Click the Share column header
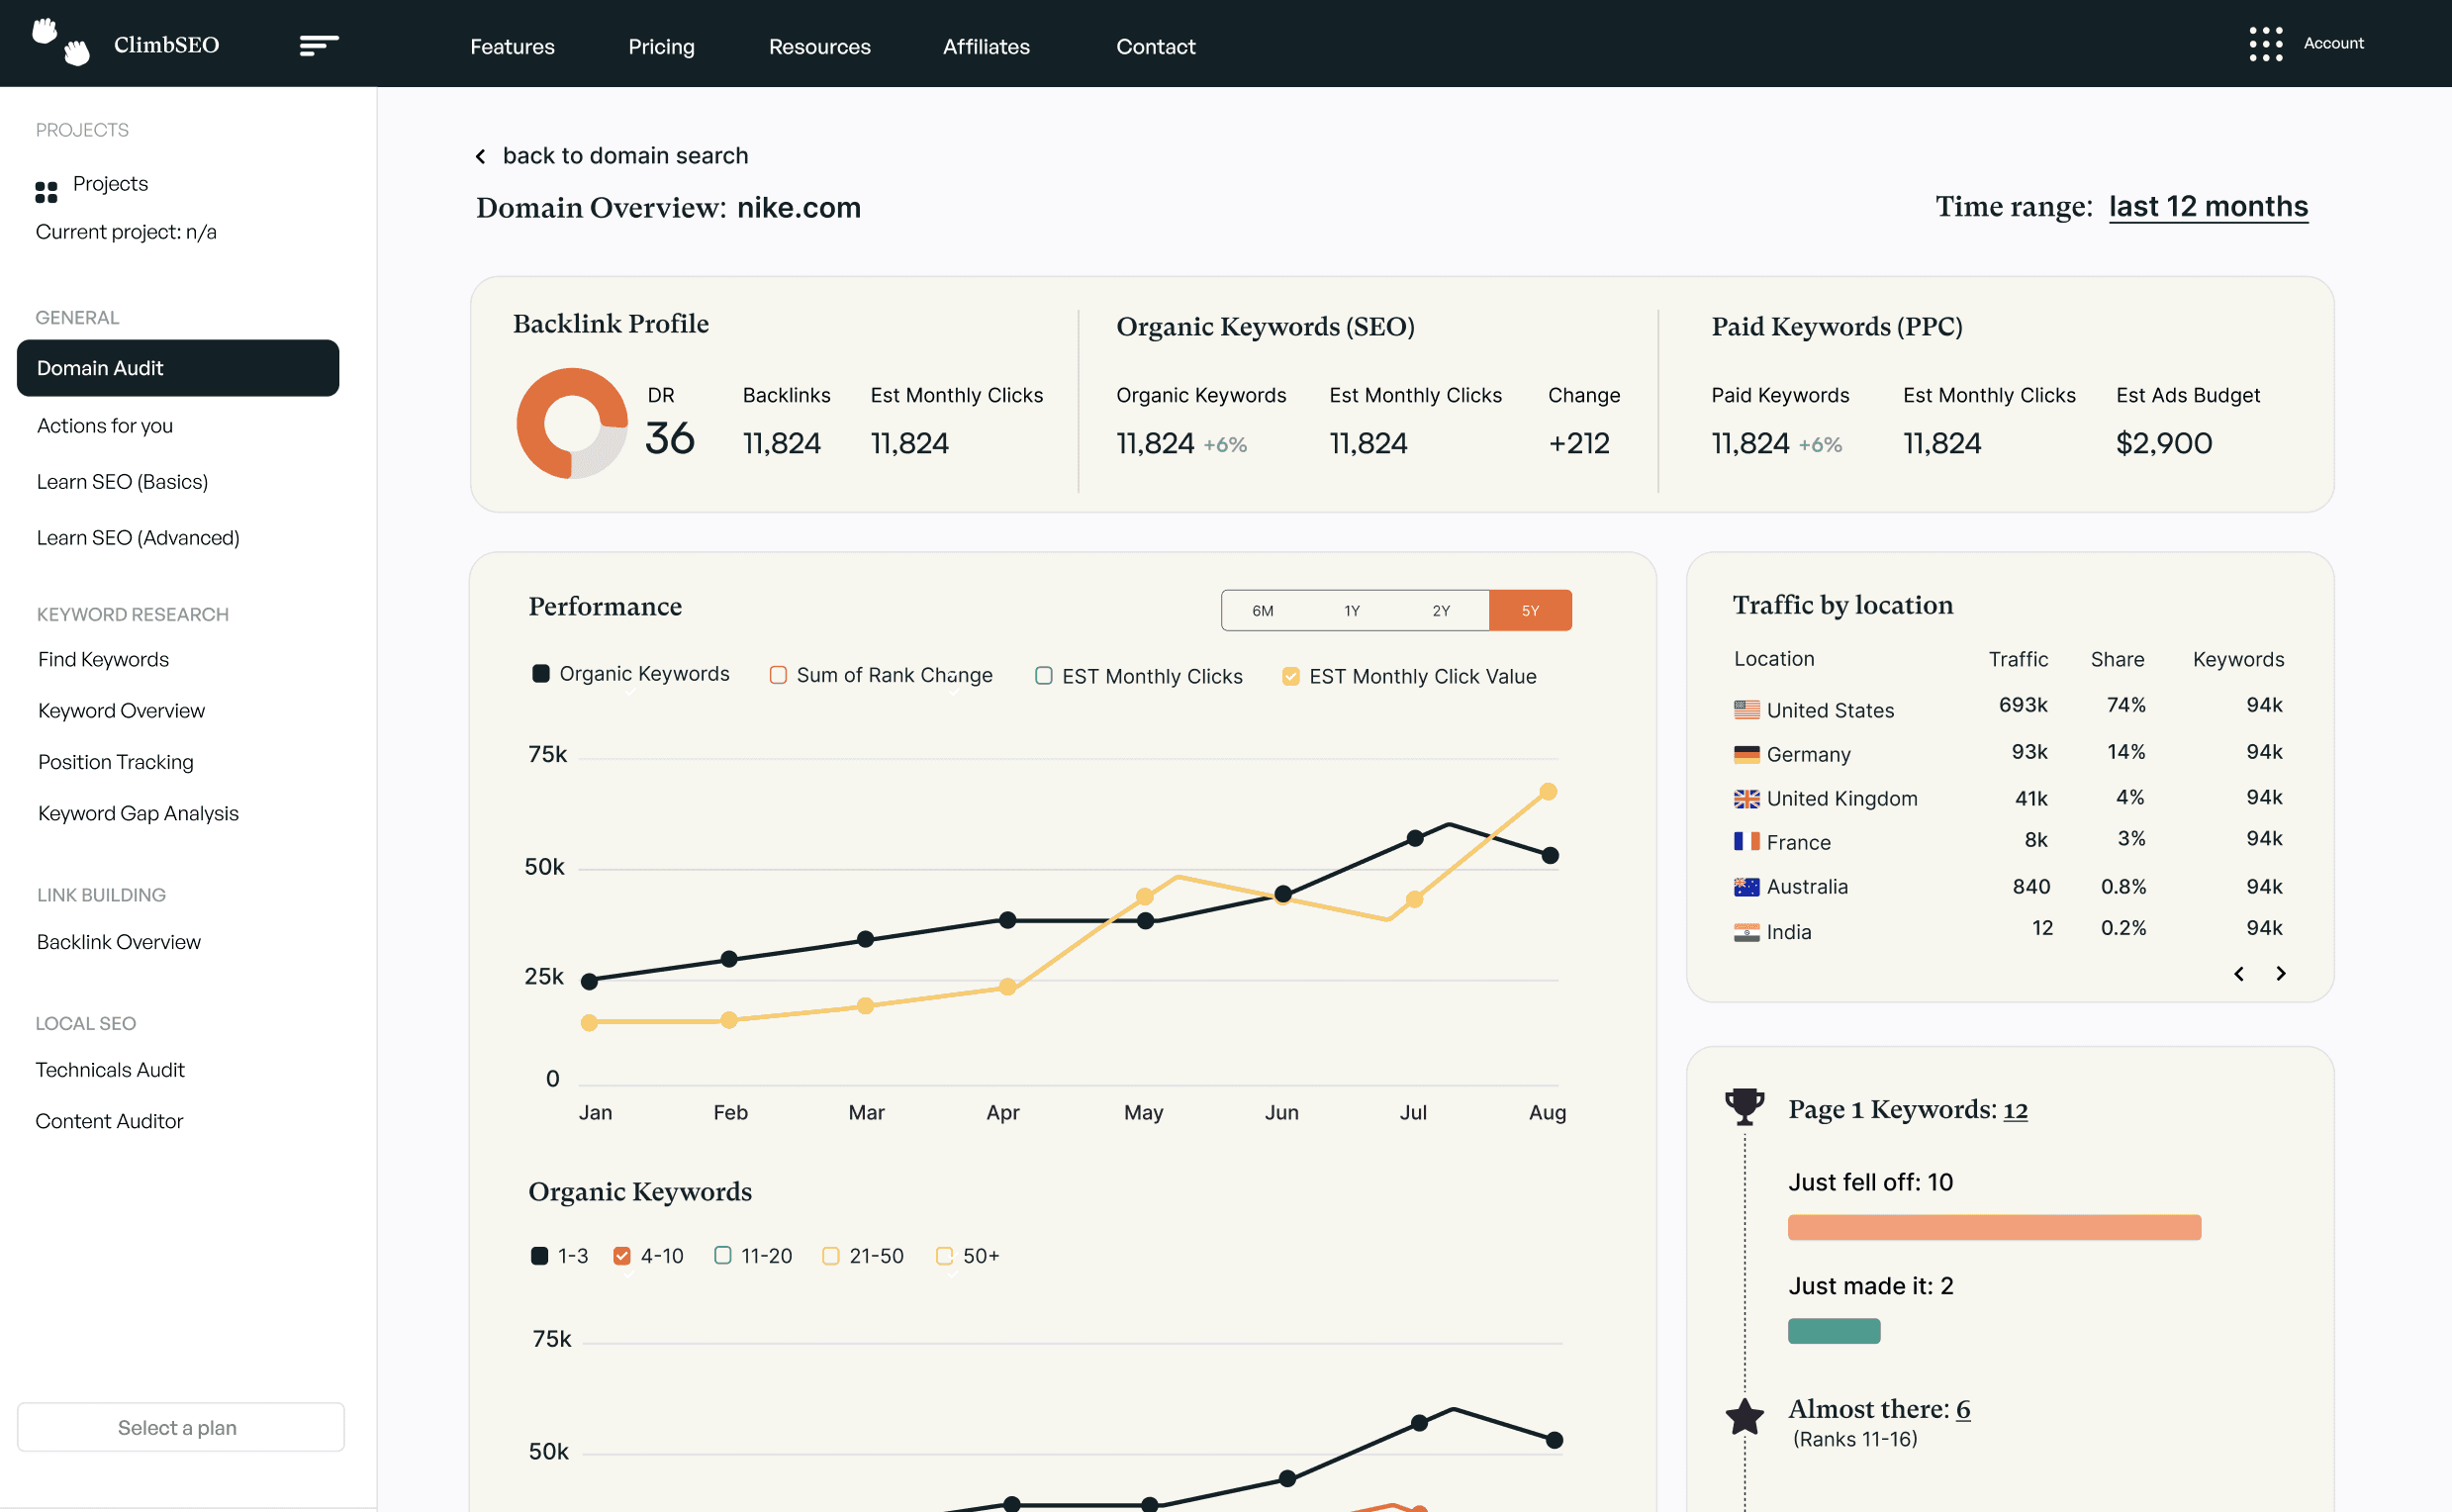This screenshot has height=1512, width=2452. tap(2117, 659)
